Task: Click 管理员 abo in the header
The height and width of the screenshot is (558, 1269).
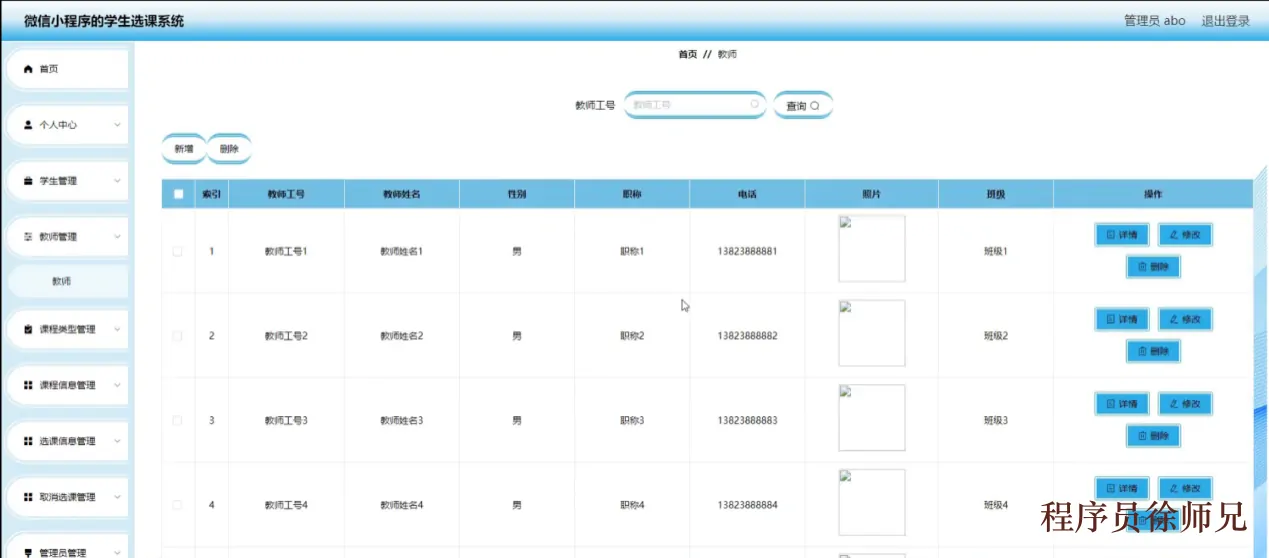Action: [1154, 21]
